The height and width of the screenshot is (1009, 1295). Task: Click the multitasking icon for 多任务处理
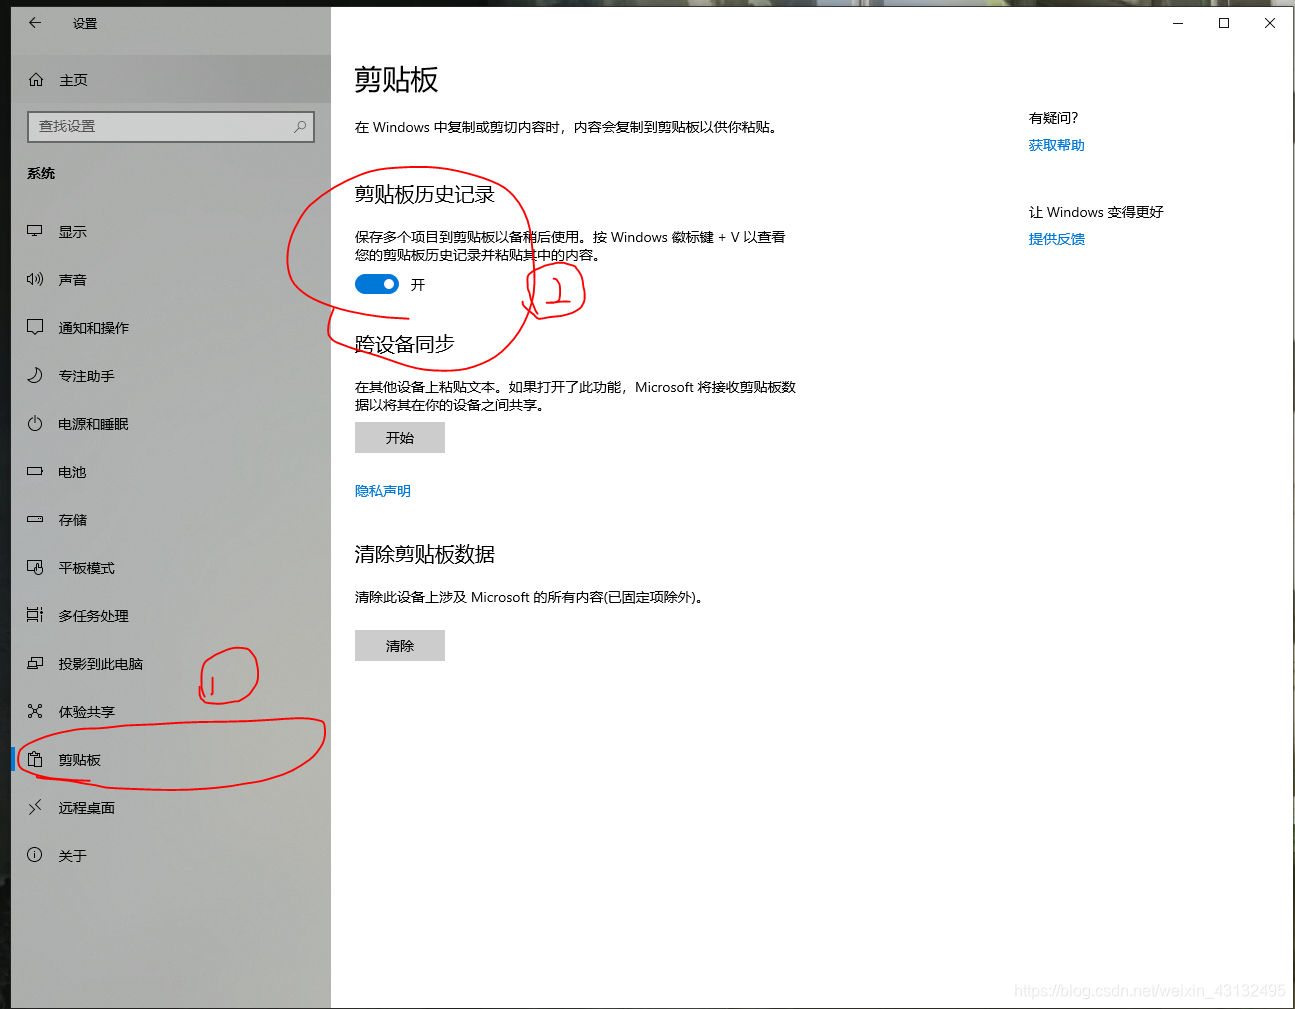click(35, 615)
